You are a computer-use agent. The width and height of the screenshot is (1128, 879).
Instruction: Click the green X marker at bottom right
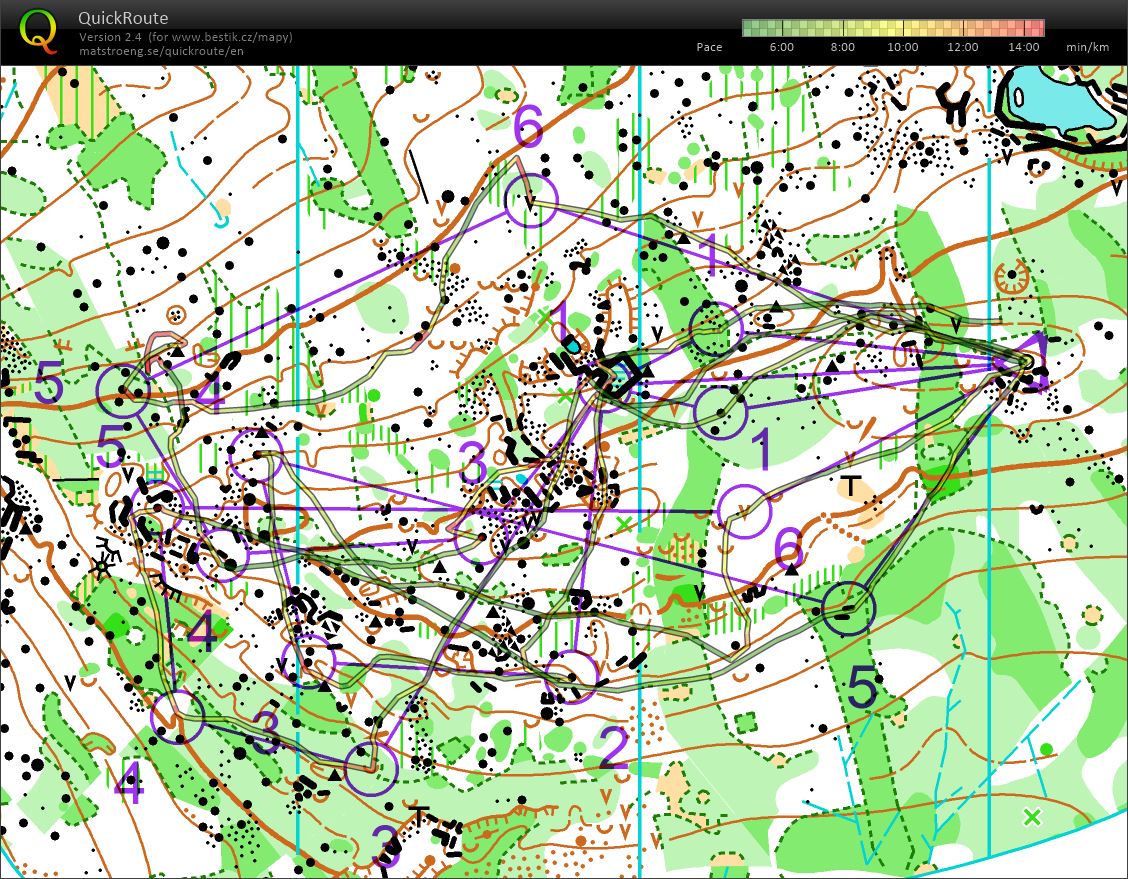pos(1032,817)
